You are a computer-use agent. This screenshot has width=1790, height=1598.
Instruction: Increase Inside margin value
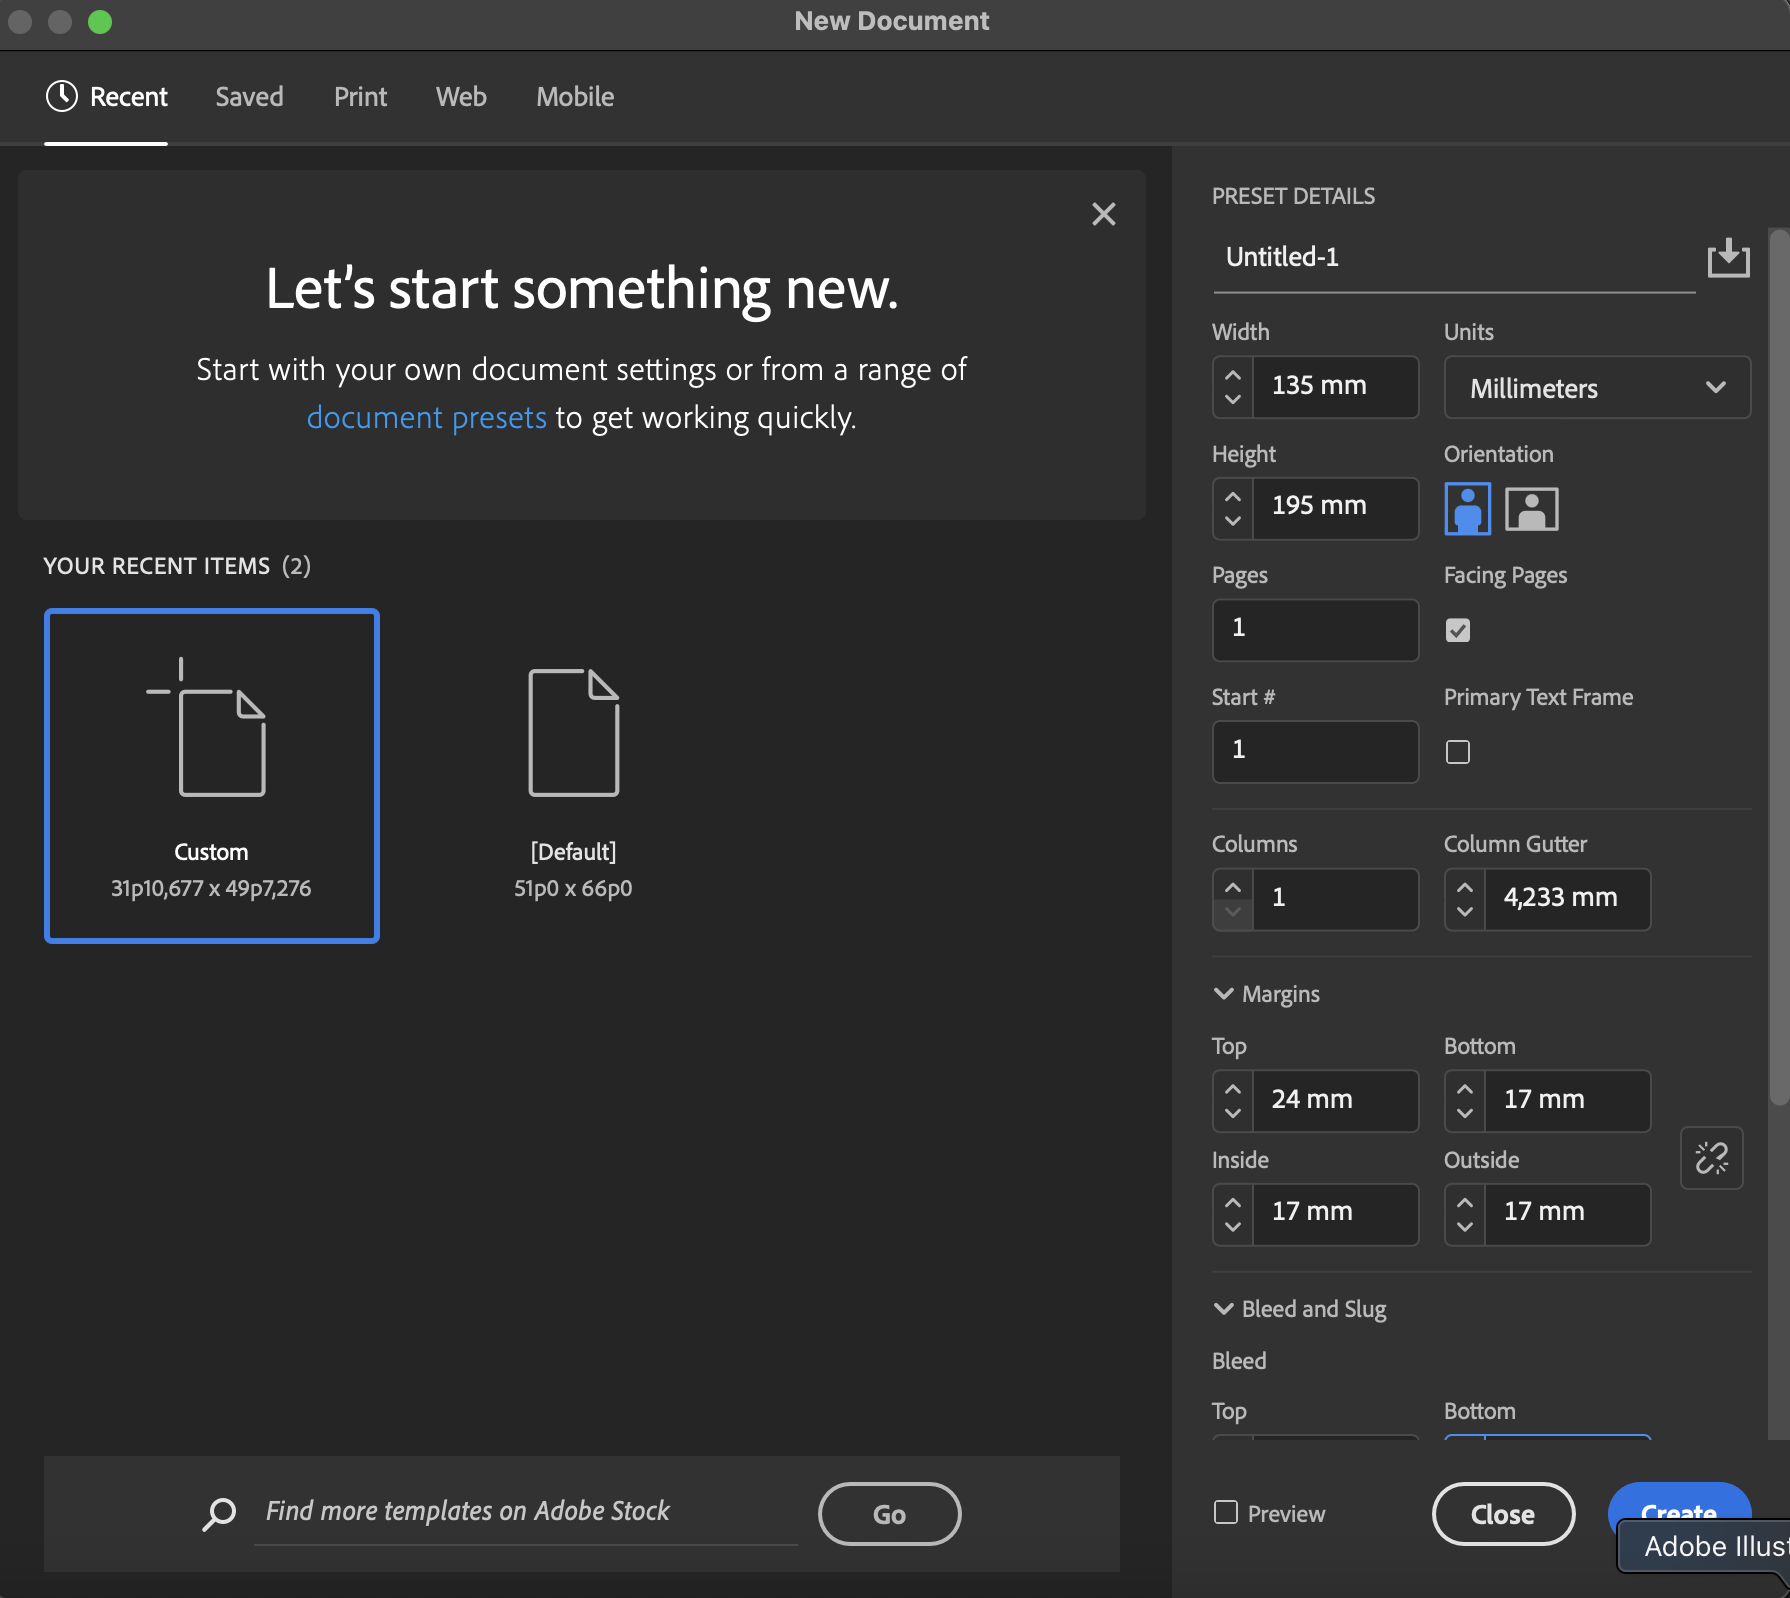click(x=1232, y=1202)
